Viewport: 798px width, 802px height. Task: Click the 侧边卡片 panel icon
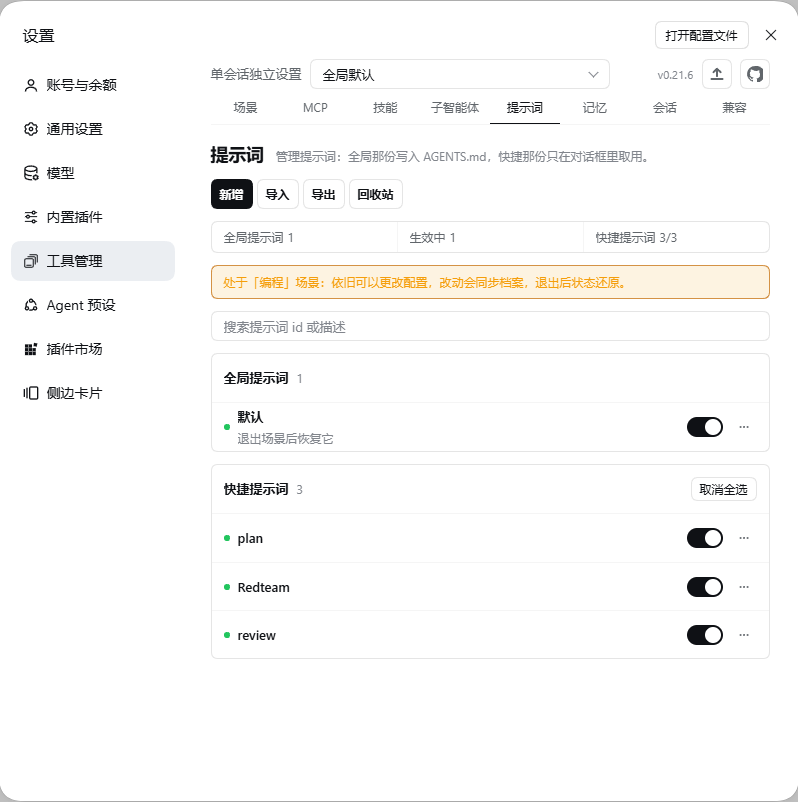[x=31, y=393]
